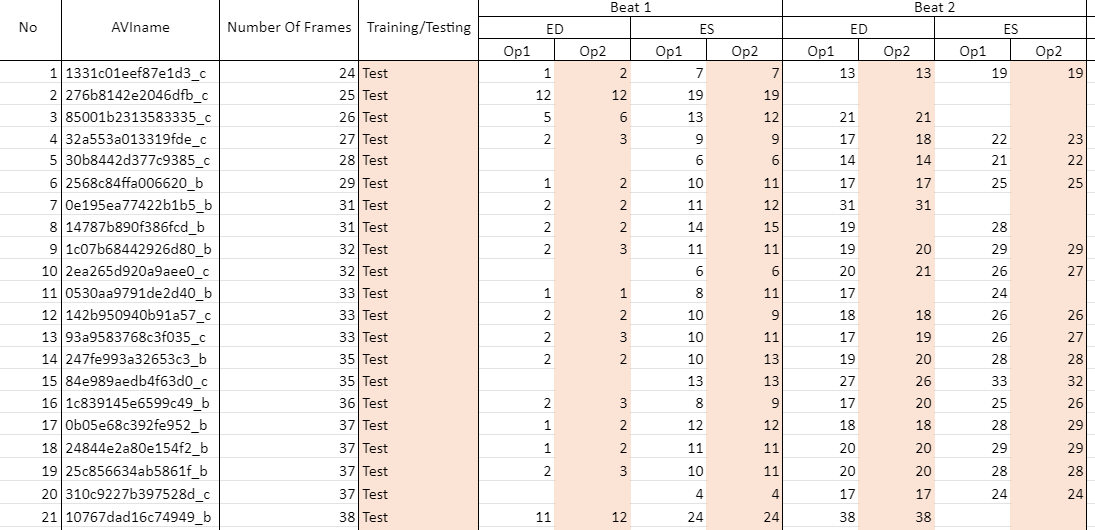Click the 10767dad16c74949_b AVIname cell
The height and width of the screenshot is (530, 1095).
tap(136, 517)
